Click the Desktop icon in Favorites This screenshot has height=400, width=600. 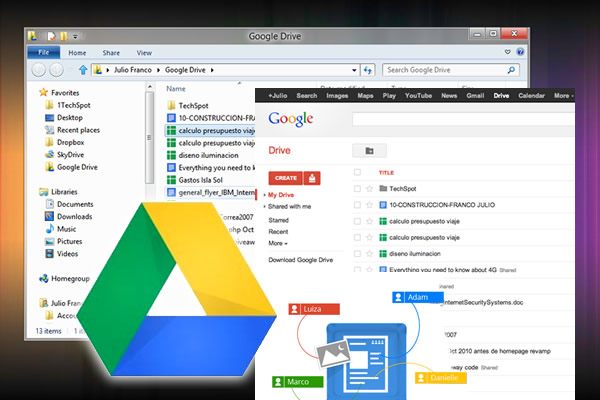tap(49, 118)
